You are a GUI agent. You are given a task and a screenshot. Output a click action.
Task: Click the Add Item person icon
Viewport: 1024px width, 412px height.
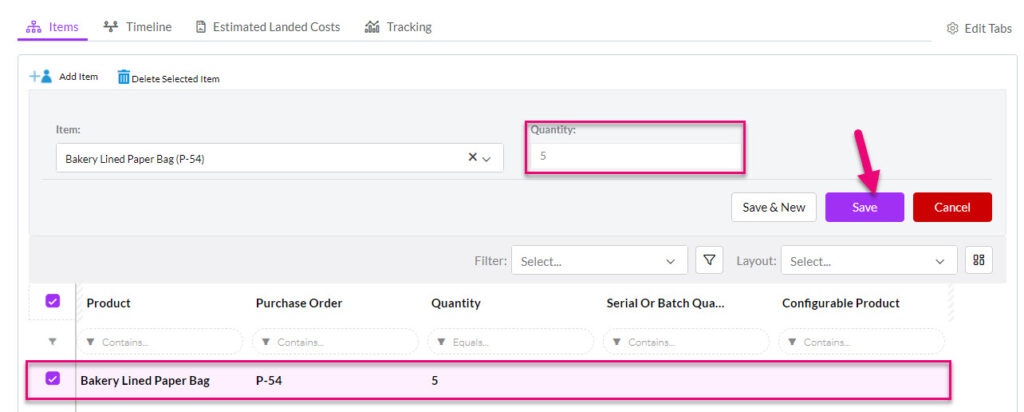40,76
